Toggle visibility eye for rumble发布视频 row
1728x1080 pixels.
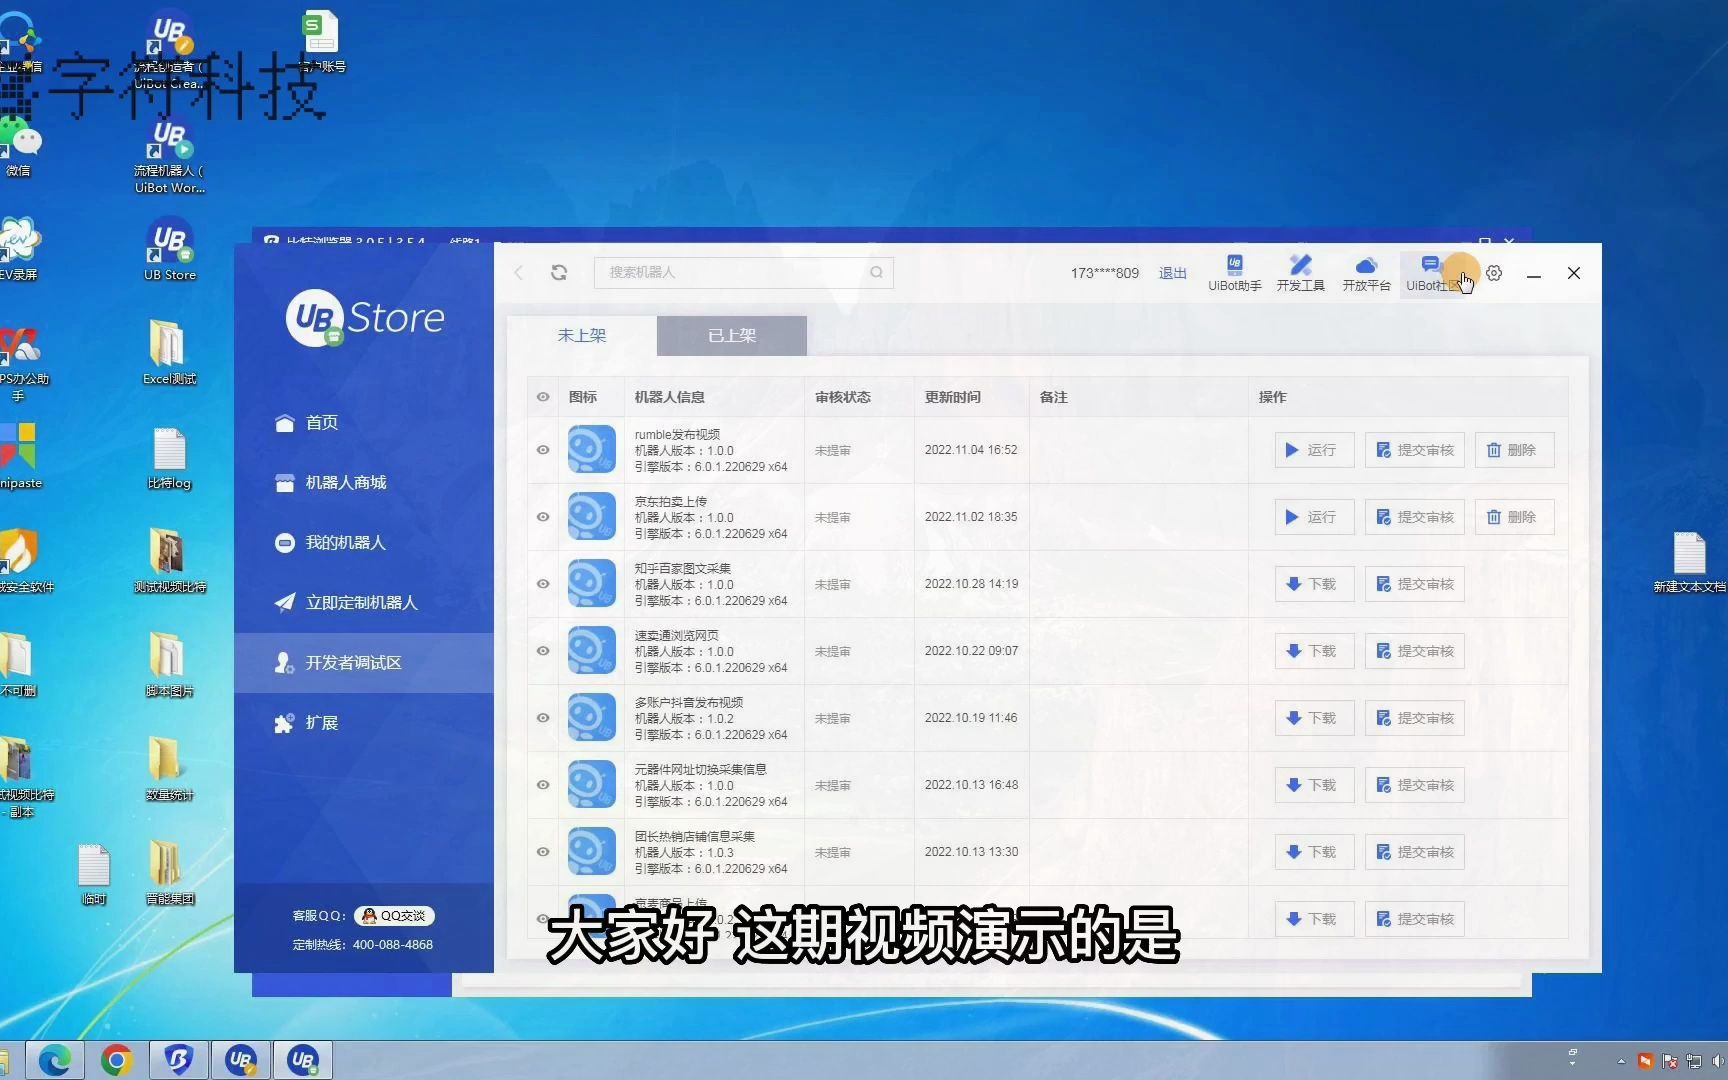coord(542,450)
